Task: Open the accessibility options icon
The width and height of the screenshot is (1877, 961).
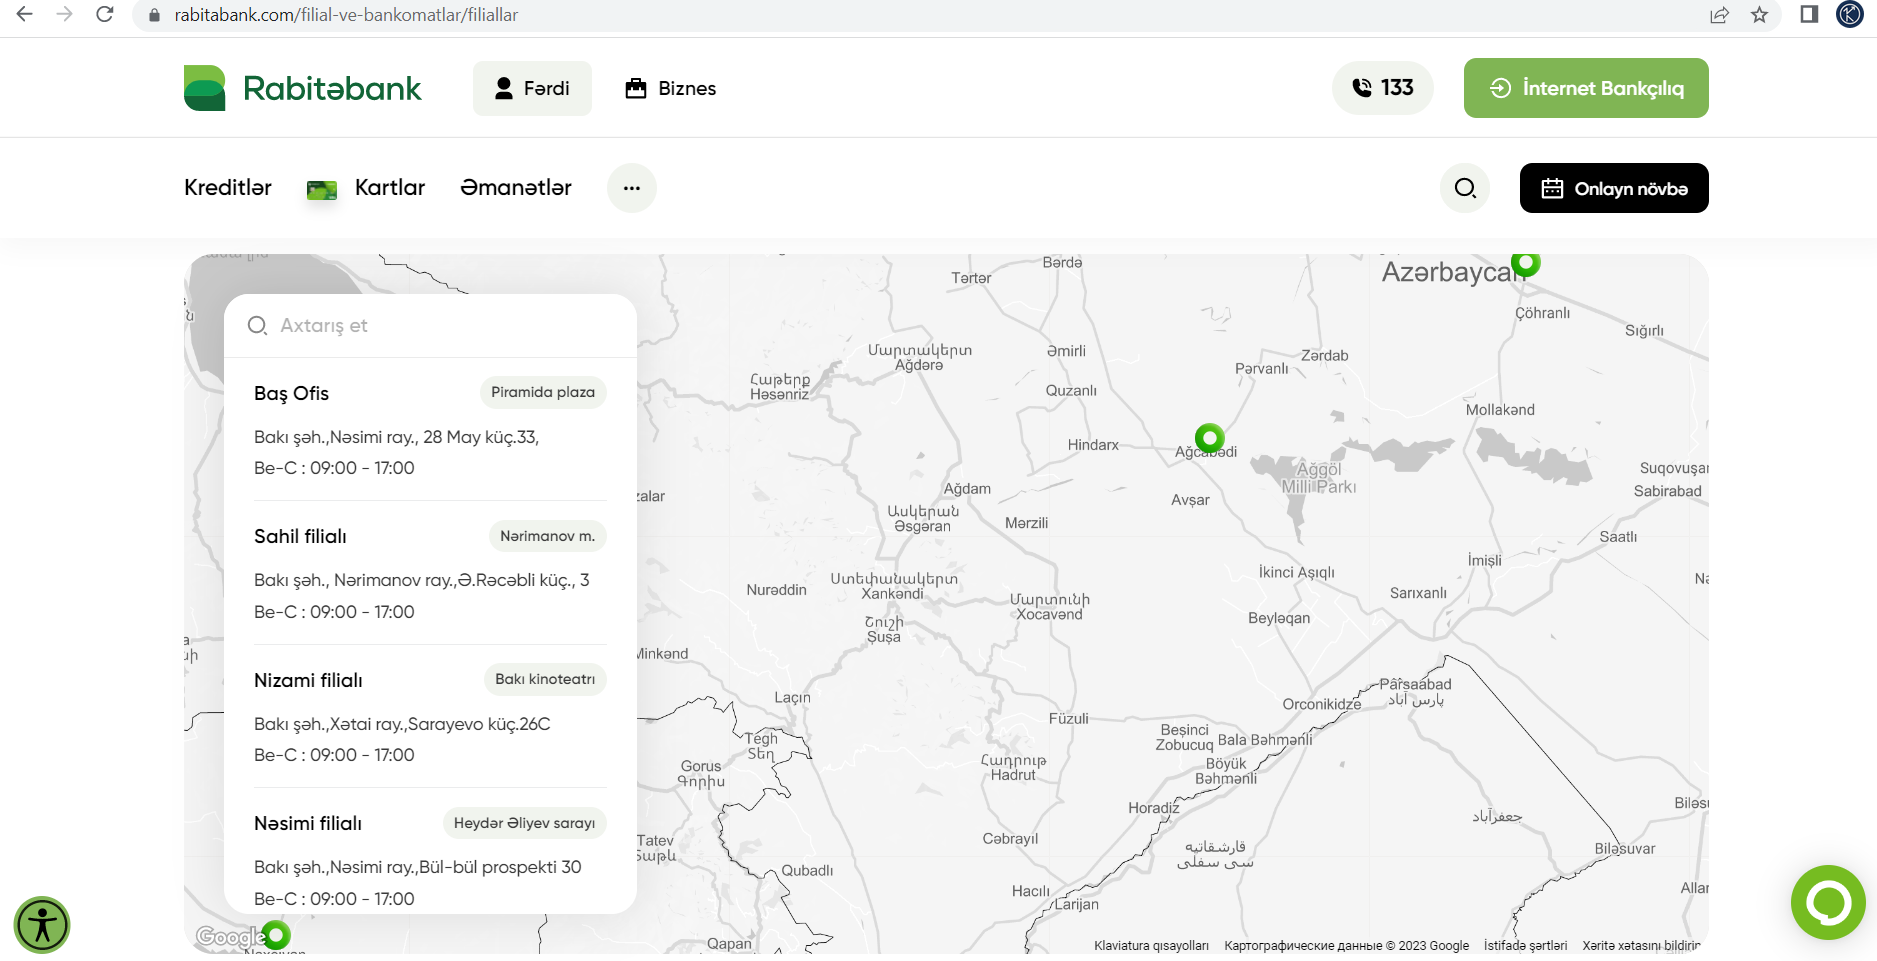Action: point(42,925)
